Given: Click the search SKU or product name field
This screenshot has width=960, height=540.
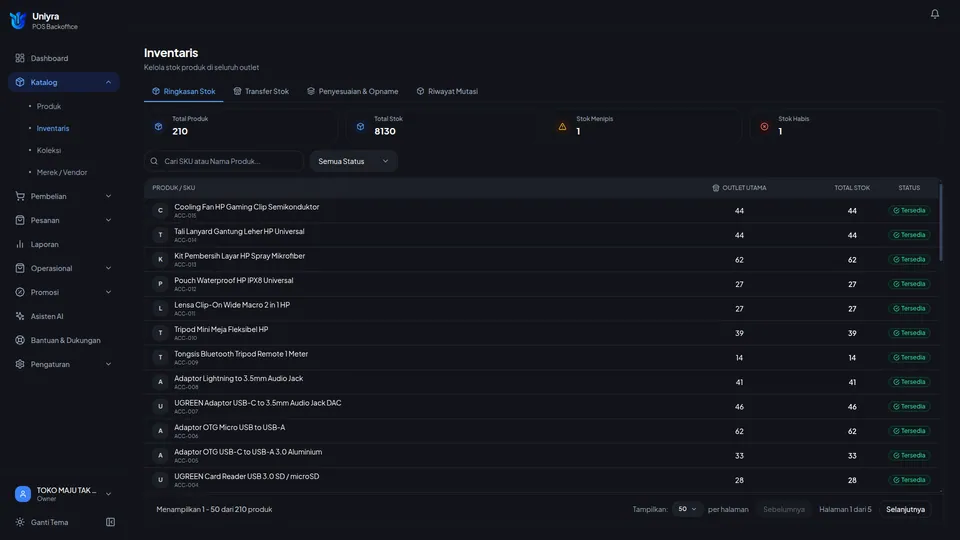Looking at the screenshot, I should (x=224, y=161).
